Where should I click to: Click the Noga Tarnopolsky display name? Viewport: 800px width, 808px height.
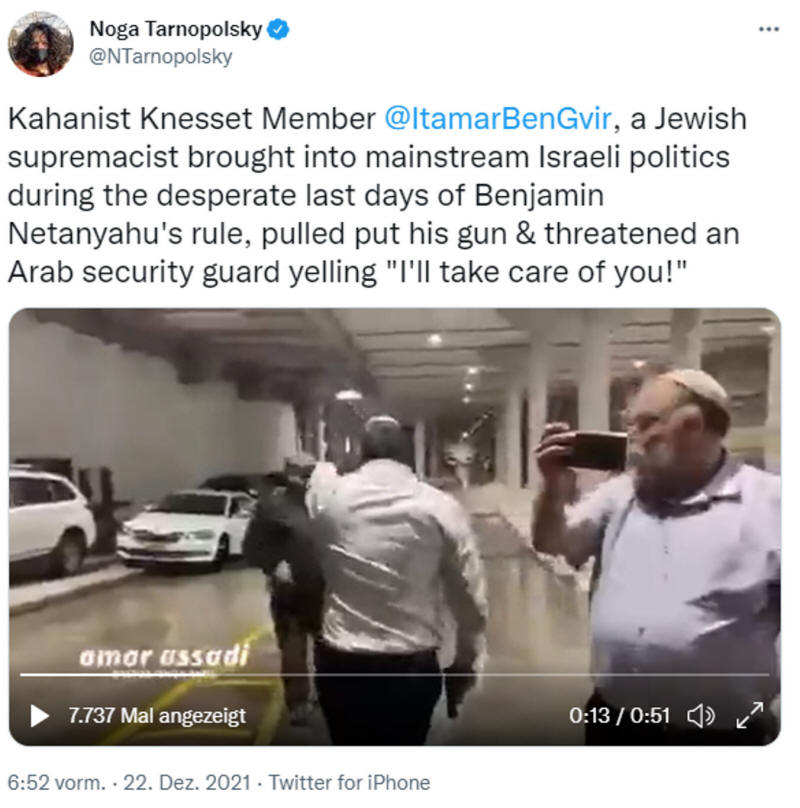(x=176, y=29)
